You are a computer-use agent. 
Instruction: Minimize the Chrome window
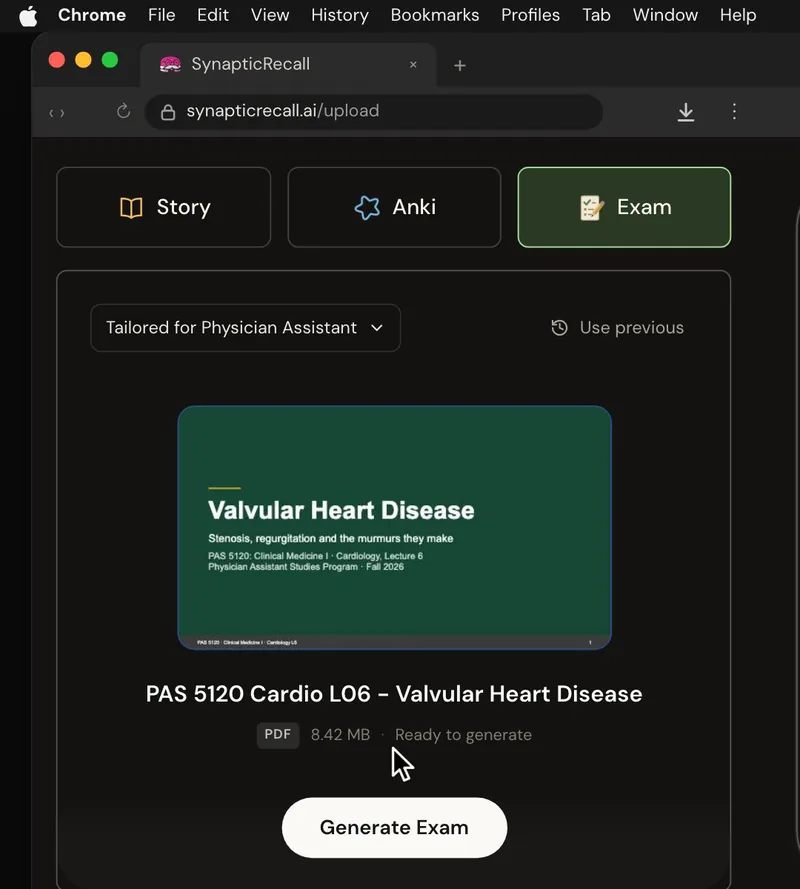pos(83,60)
